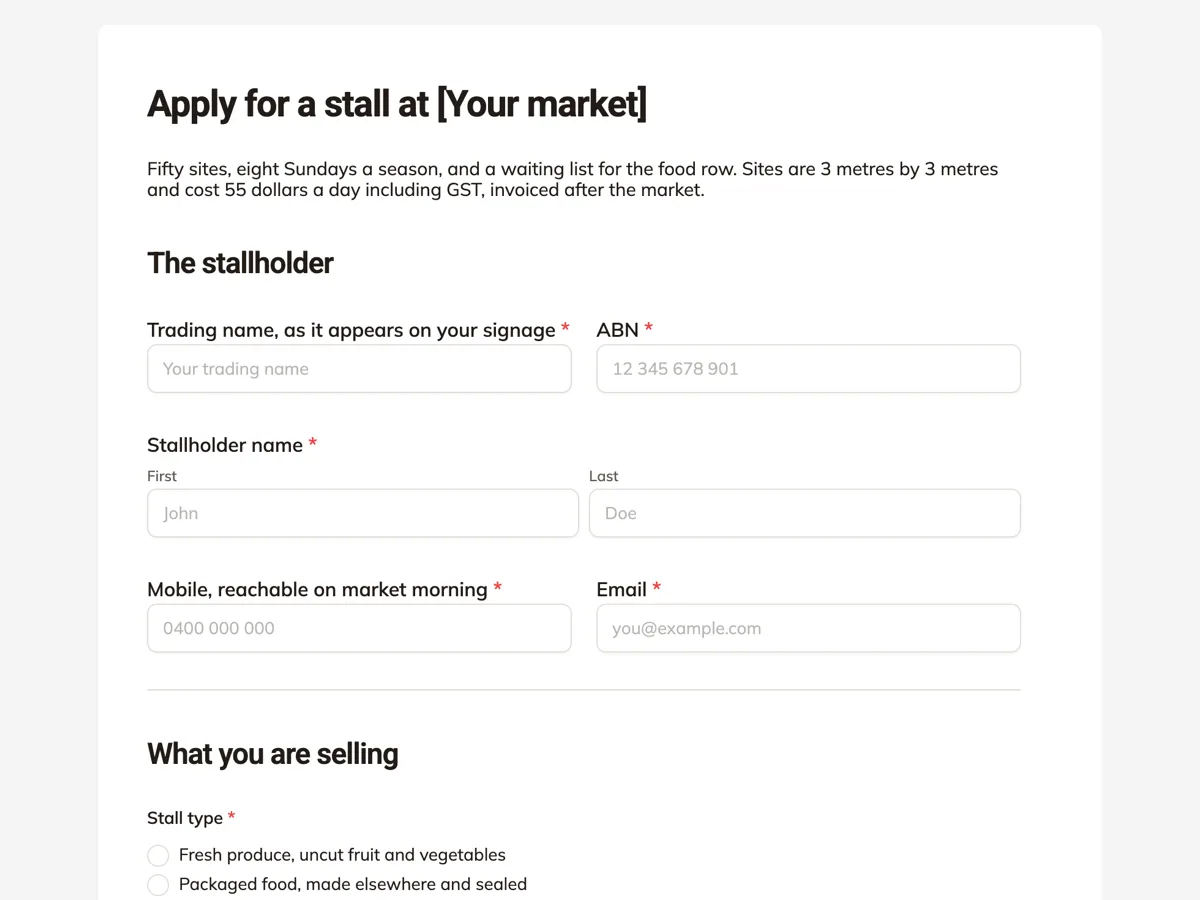Viewport: 1200px width, 900px height.
Task: Click the intro paragraph about fifty sites
Action: pyautogui.click(x=573, y=179)
